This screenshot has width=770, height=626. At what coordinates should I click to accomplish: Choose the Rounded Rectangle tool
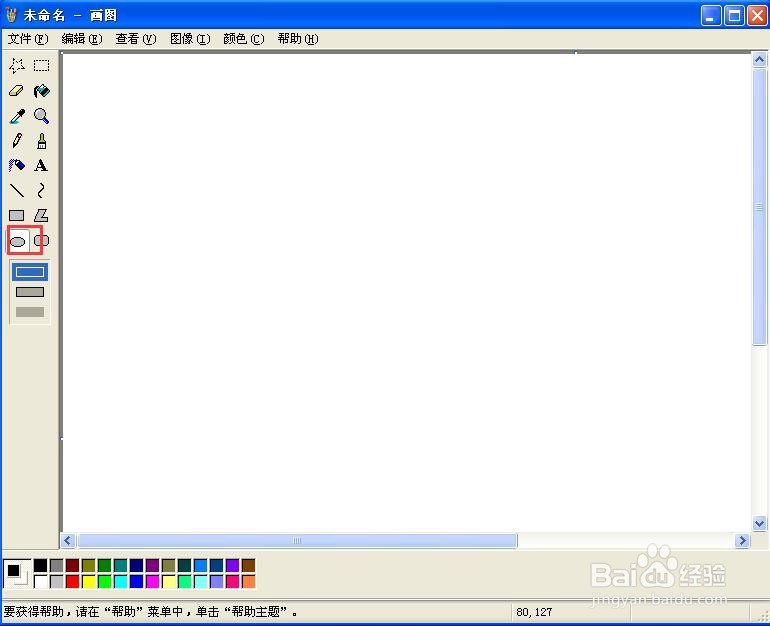coord(42,241)
